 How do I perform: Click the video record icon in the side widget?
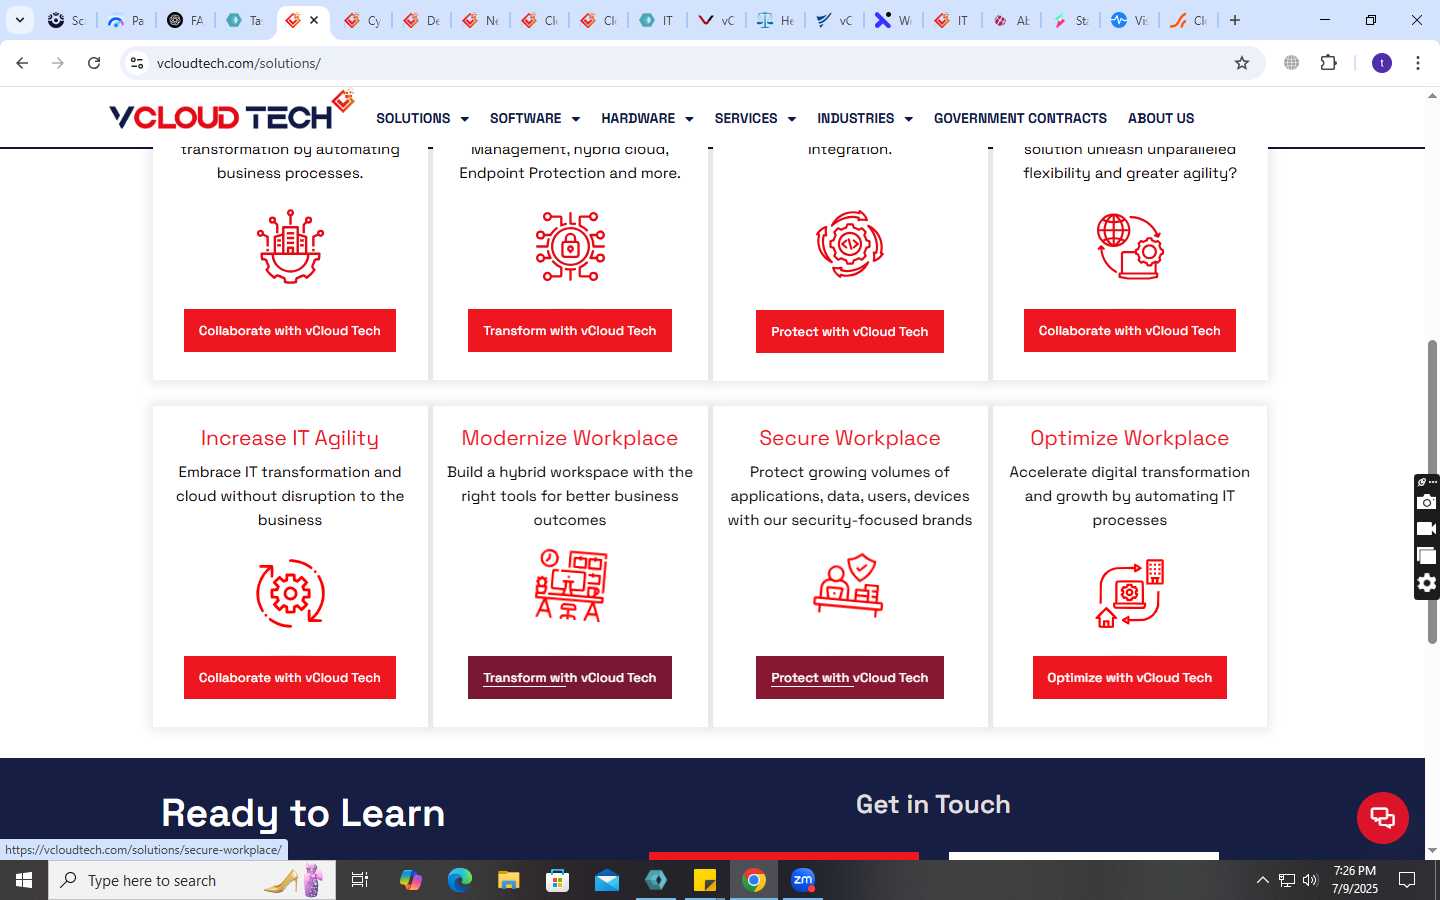click(1427, 529)
